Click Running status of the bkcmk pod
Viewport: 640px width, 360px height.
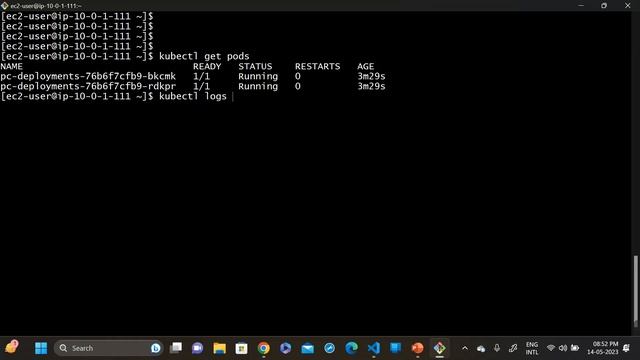[258, 76]
